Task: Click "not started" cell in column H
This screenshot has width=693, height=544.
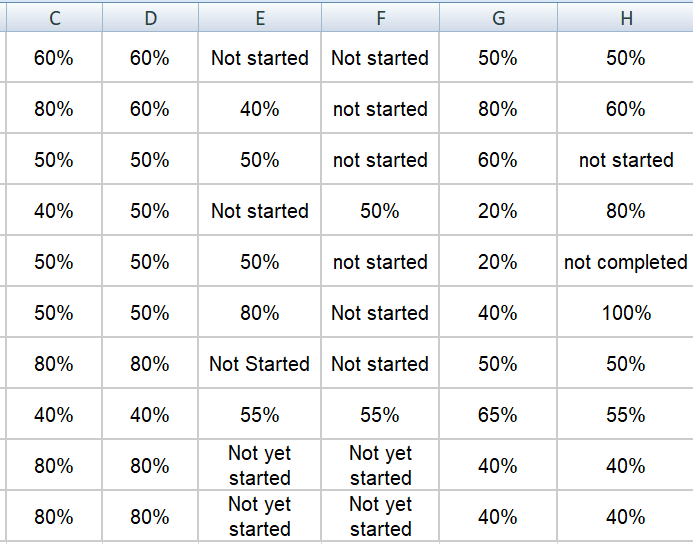Action: [x=625, y=160]
